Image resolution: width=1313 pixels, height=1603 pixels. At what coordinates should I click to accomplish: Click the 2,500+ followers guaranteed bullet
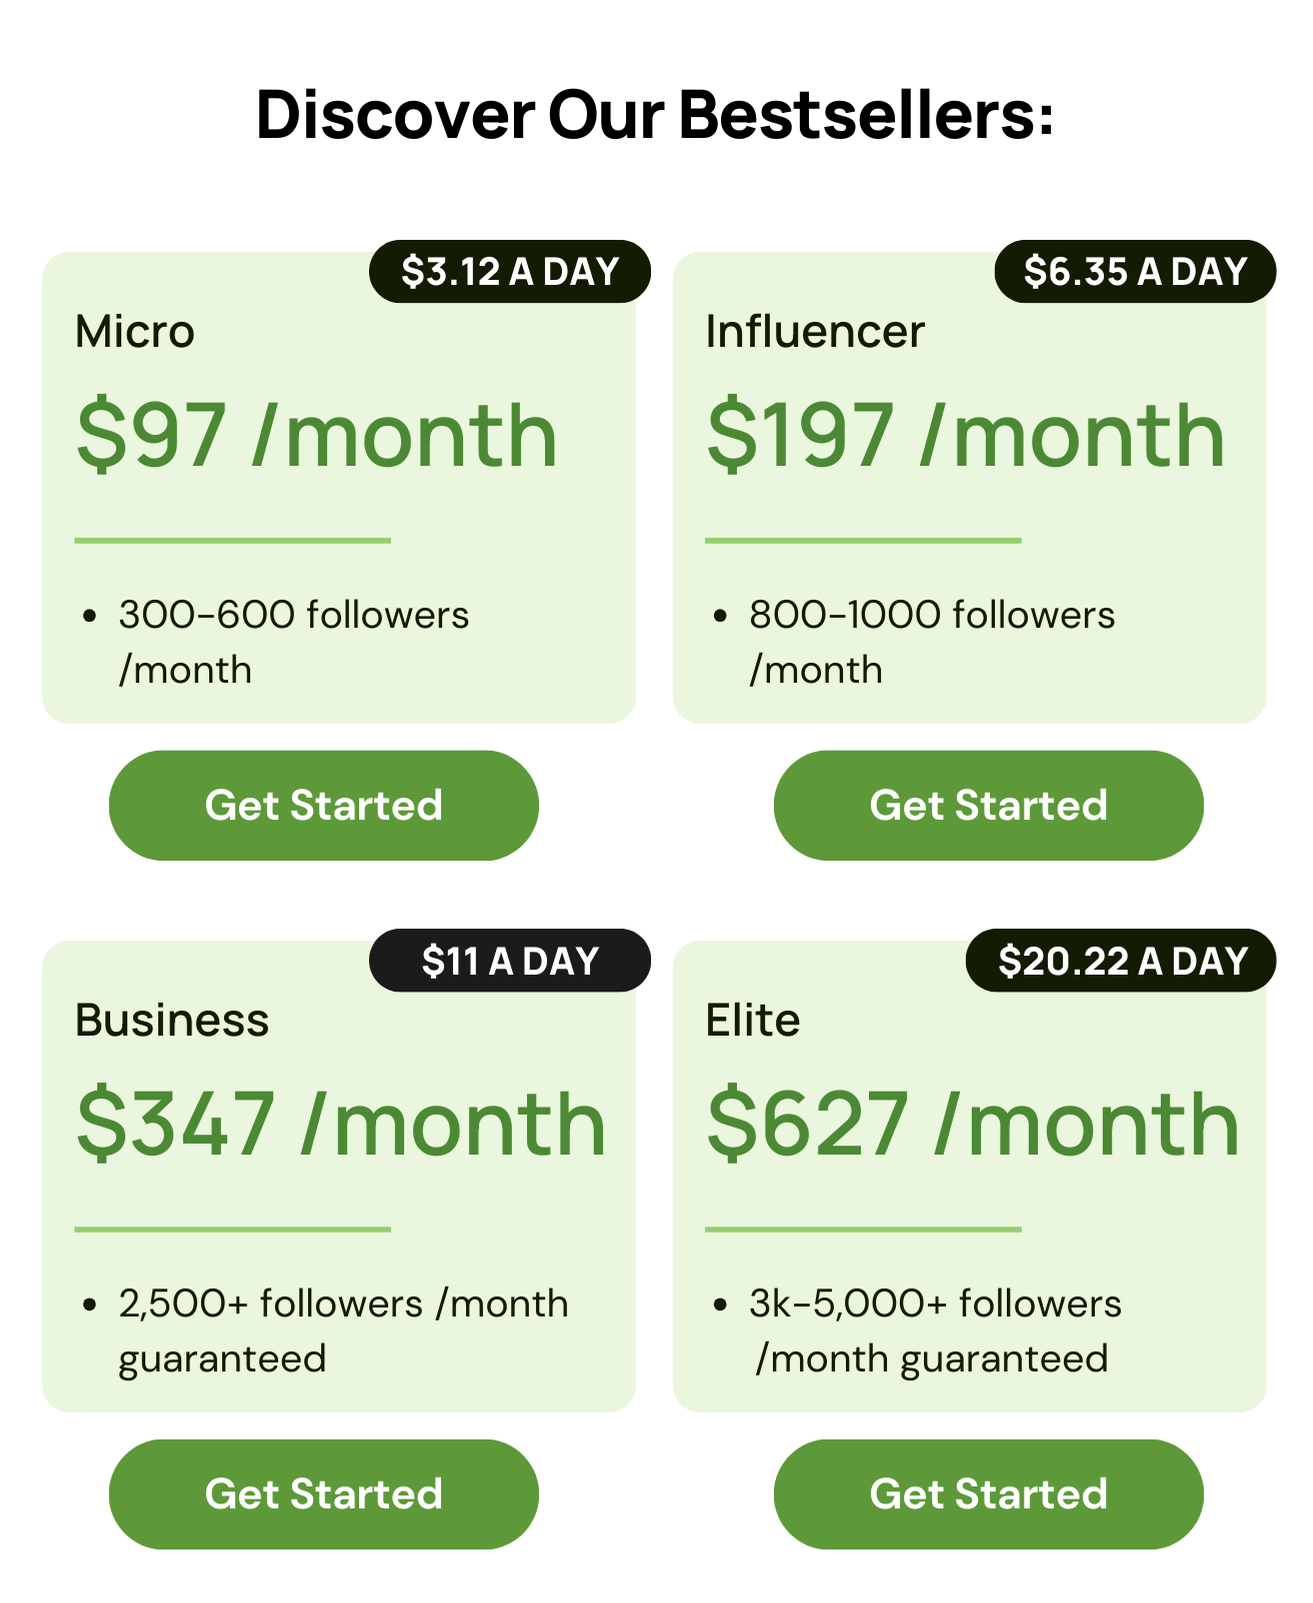[x=342, y=1330]
